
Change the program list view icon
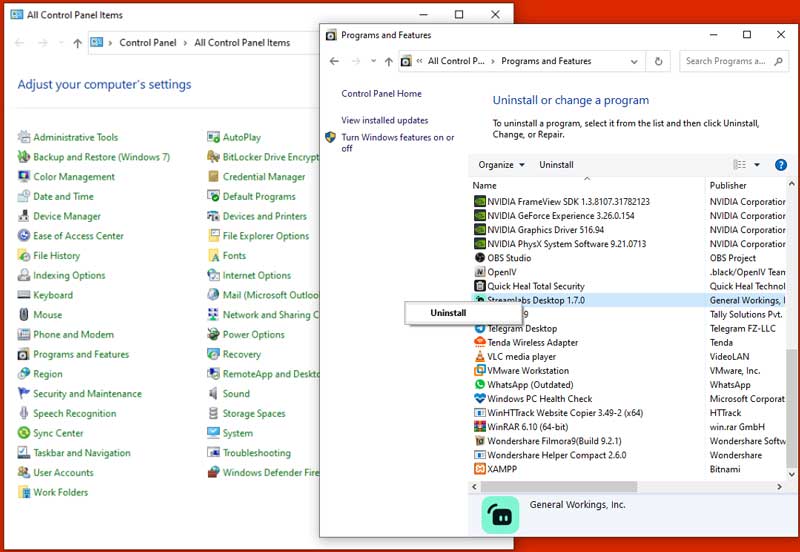coord(740,165)
